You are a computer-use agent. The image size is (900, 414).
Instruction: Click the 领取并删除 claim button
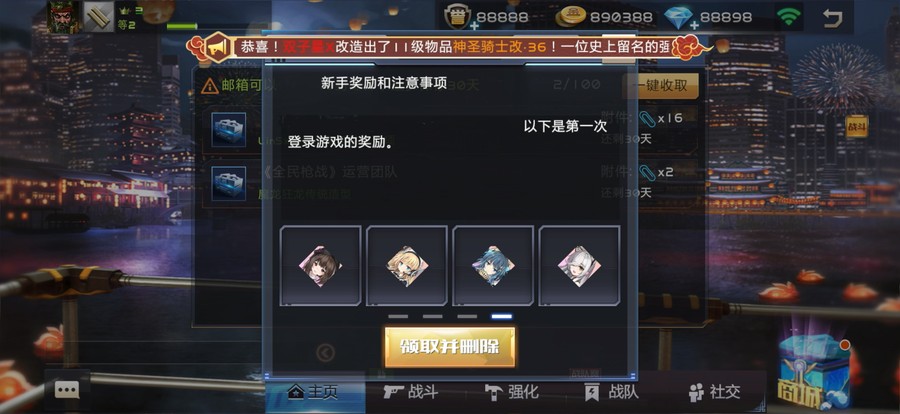[x=450, y=347]
